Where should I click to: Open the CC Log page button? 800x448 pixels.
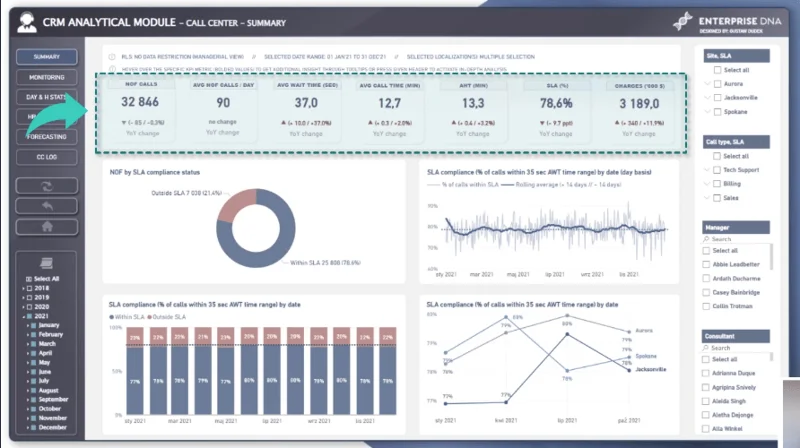47,157
